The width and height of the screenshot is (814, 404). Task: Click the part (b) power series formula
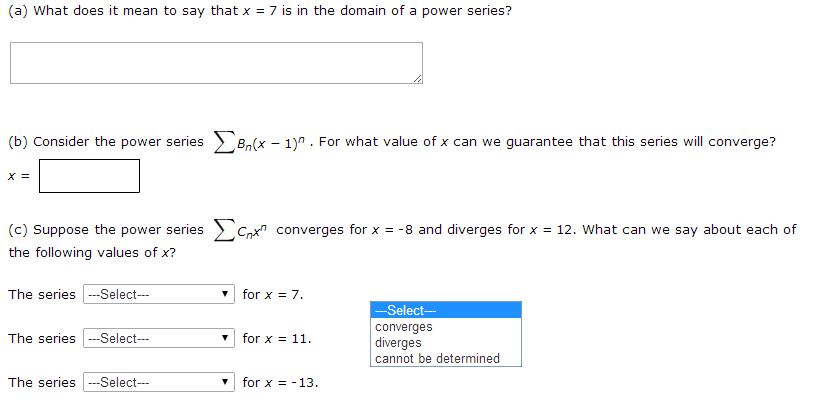click(262, 142)
